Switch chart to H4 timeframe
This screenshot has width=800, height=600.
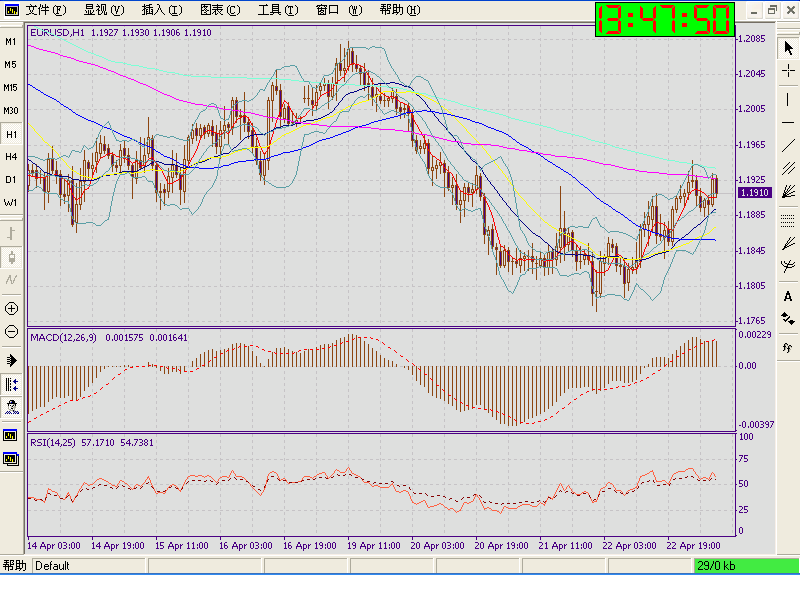tap(11, 156)
